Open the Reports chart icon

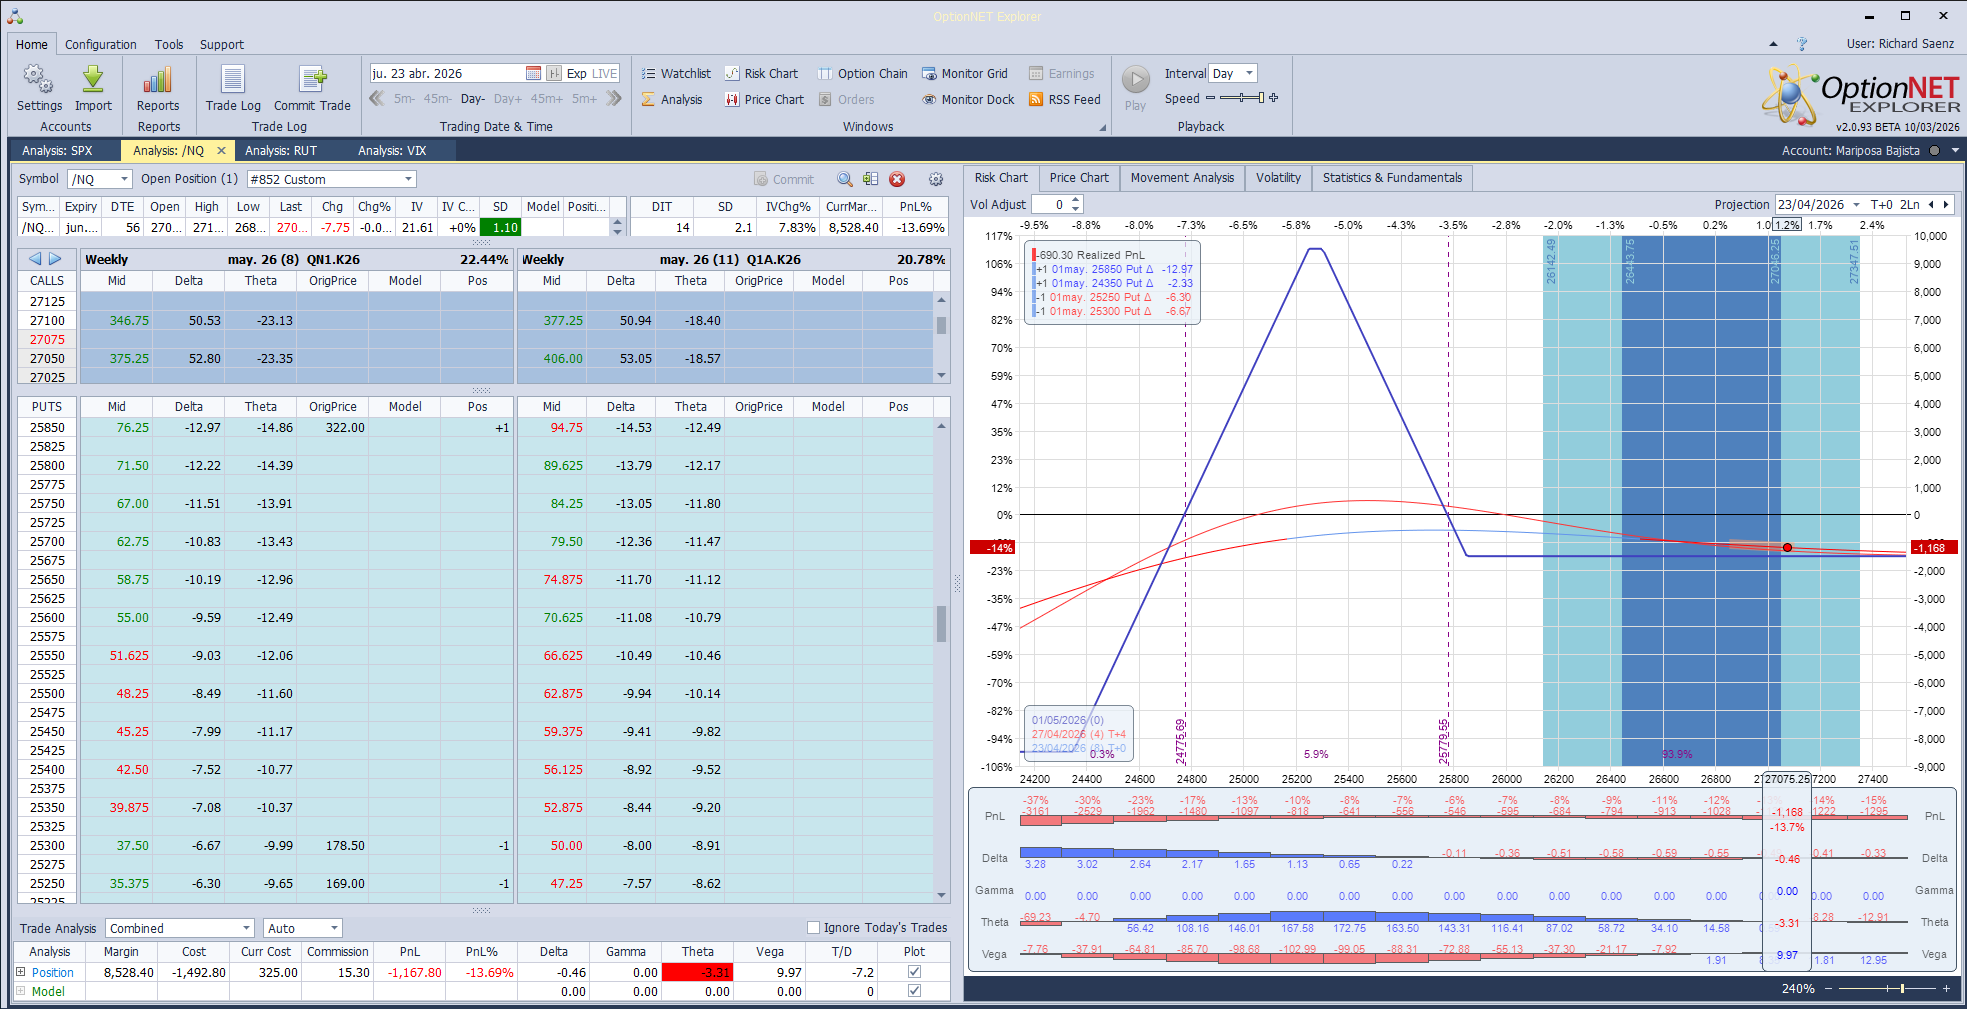click(x=158, y=88)
